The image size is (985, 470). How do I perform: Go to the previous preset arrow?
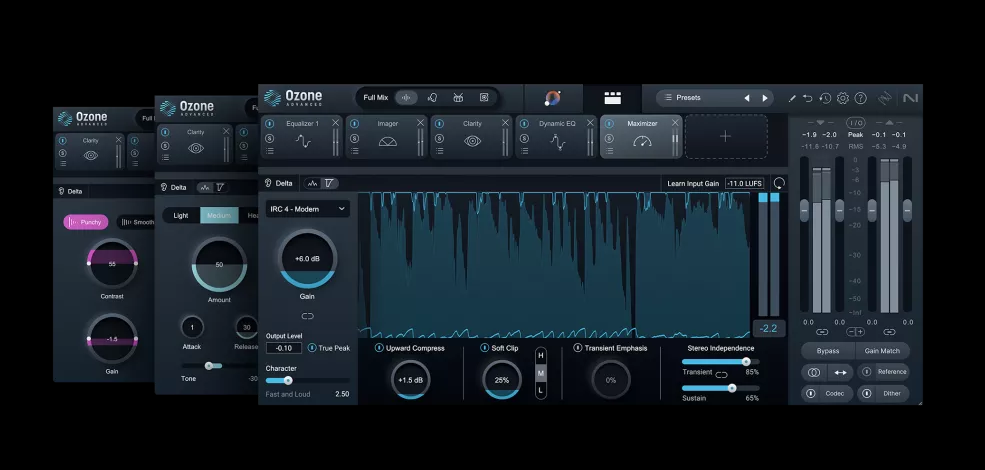(747, 98)
